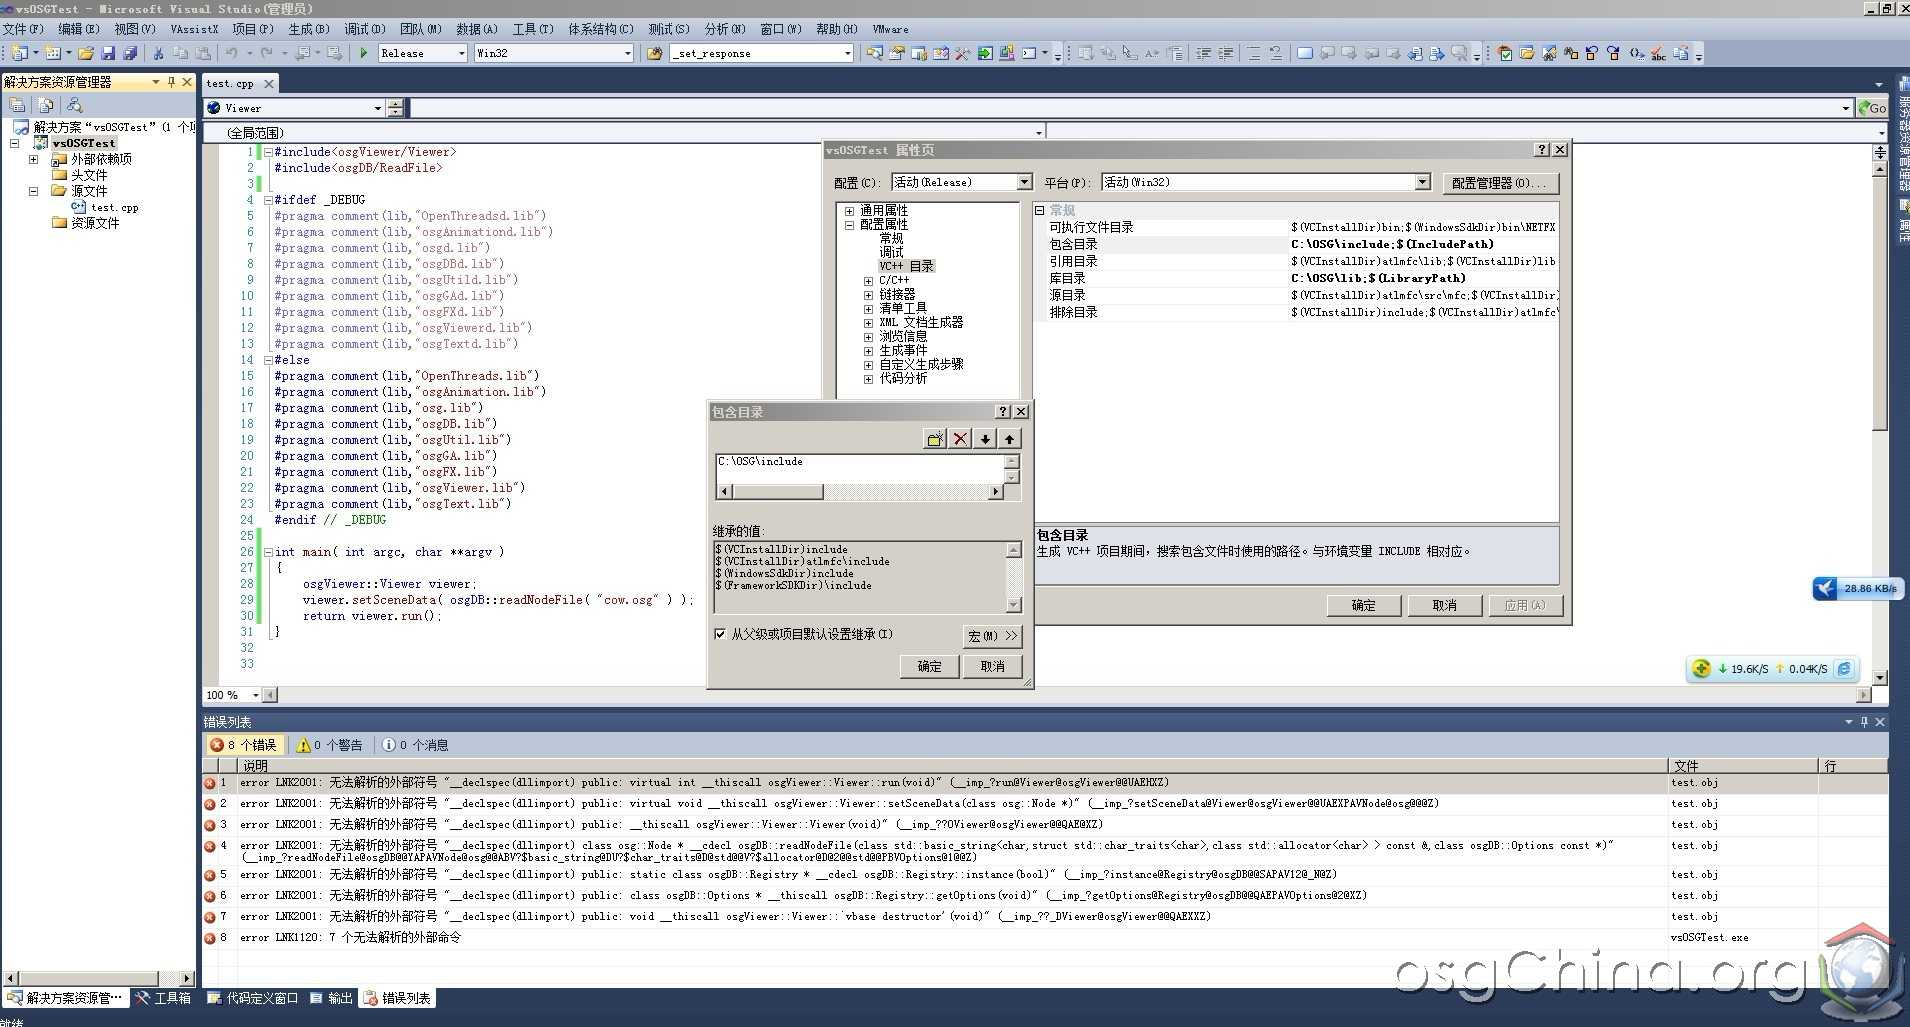1910x1027 pixels.
Task: Click the Open File folder icon in the toolbar
Action: tap(86, 53)
